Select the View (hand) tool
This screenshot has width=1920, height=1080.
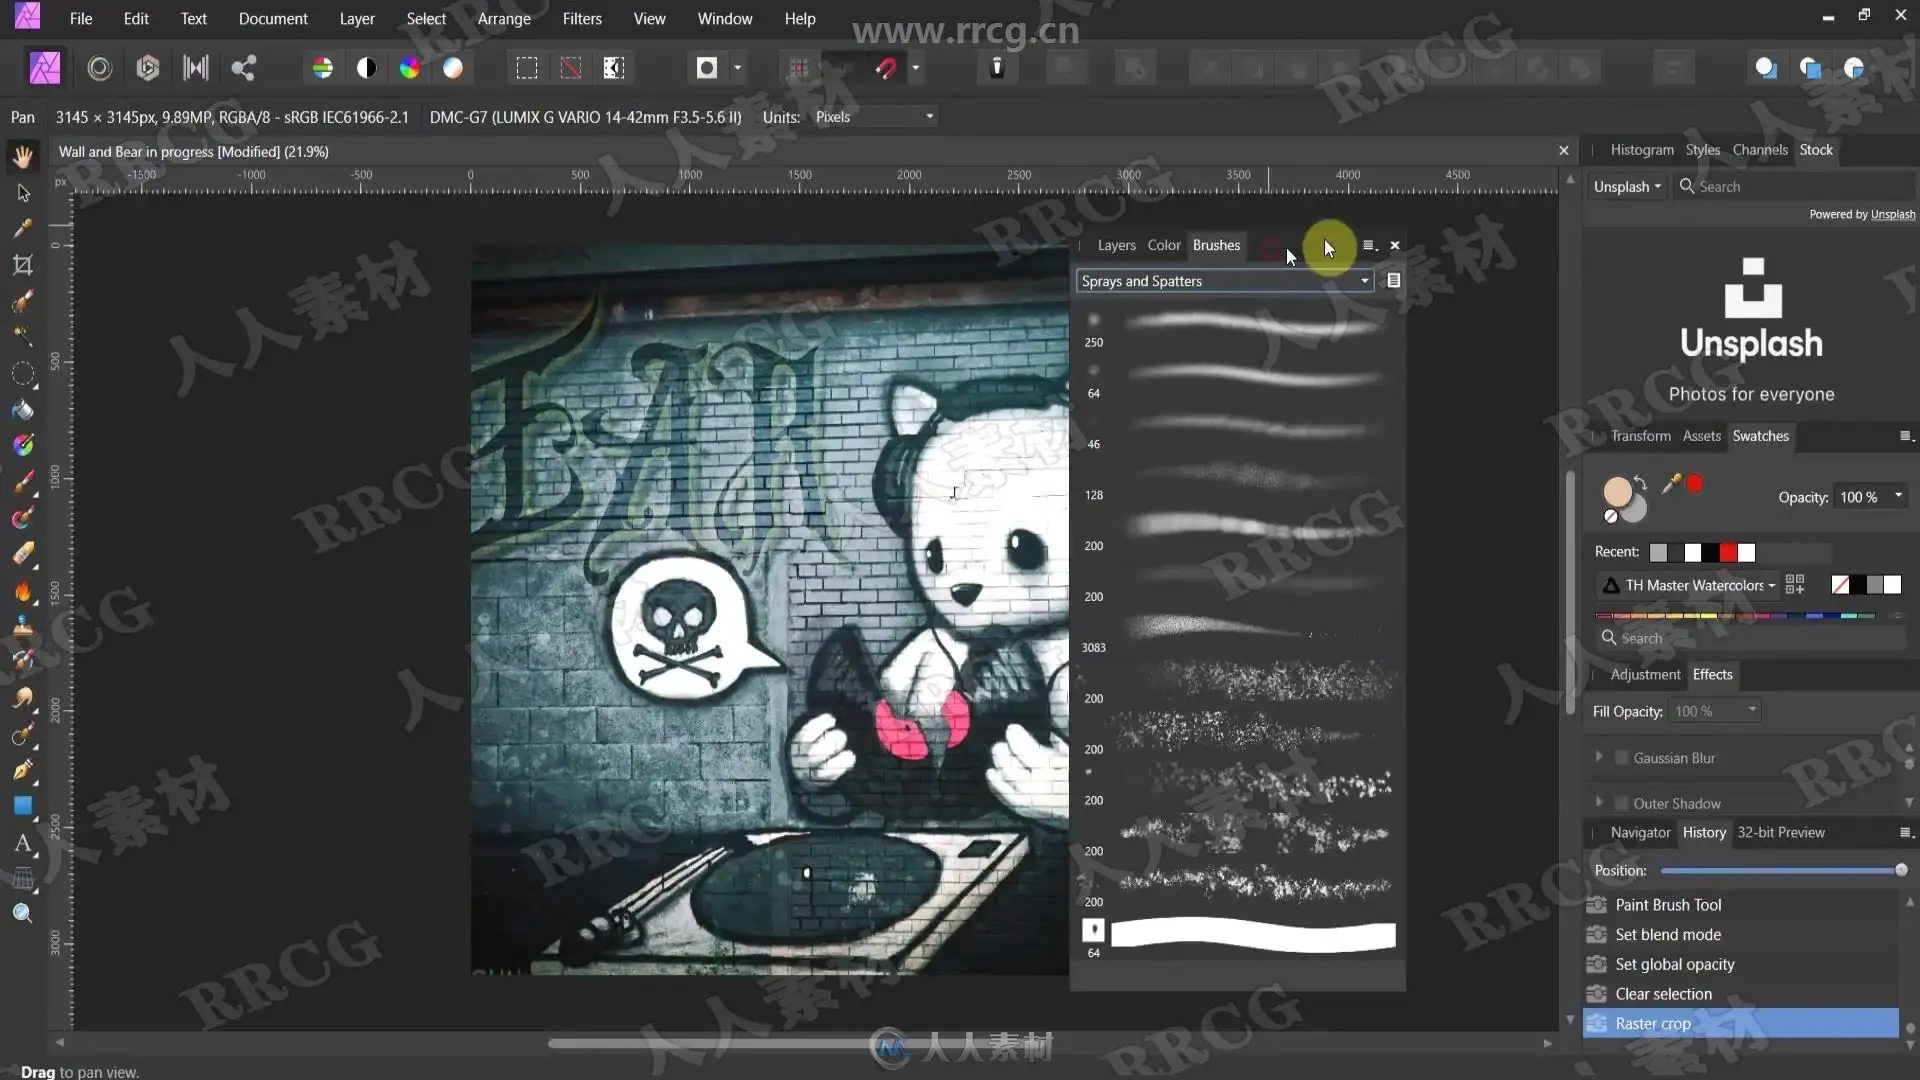pyautogui.click(x=23, y=156)
